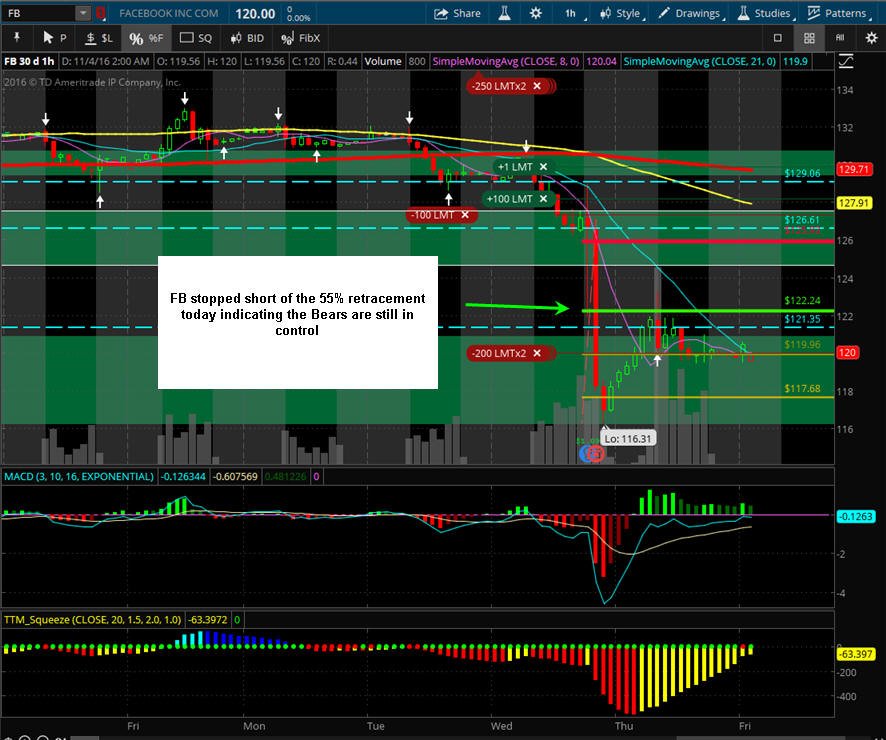The width and height of the screenshot is (886, 740).
Task: Expand the 1h timeframe dropdown
Action: 574,13
